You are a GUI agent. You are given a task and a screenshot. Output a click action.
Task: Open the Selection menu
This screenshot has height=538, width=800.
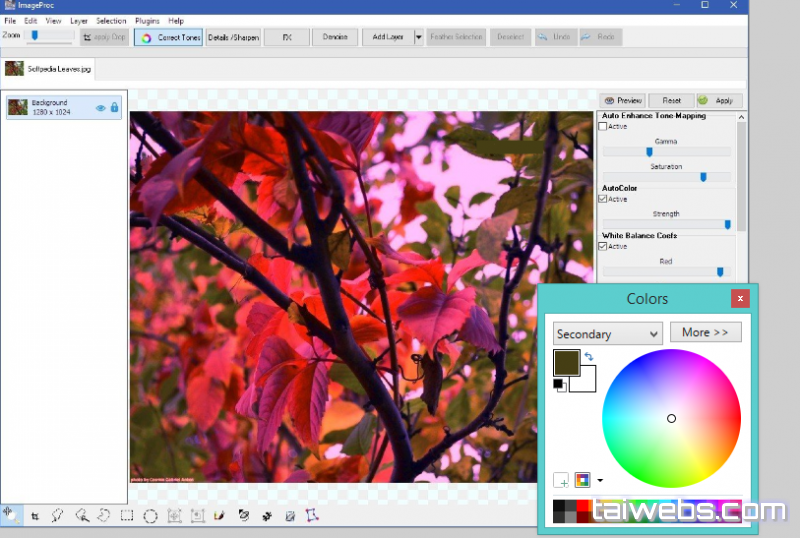click(x=111, y=20)
